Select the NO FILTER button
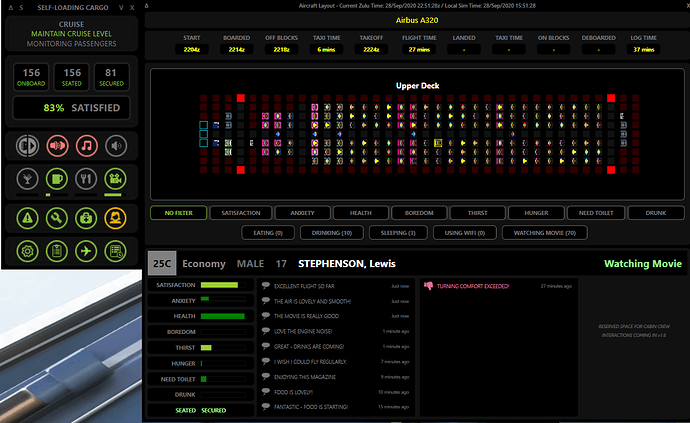The height and width of the screenshot is (423, 690). tap(178, 213)
